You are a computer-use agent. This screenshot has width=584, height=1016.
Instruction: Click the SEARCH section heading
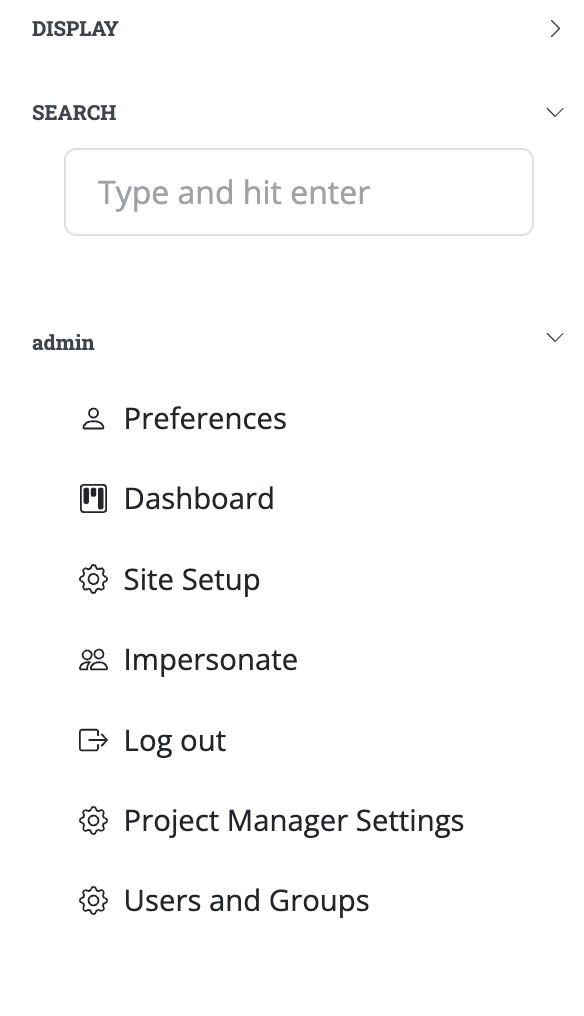(x=75, y=113)
